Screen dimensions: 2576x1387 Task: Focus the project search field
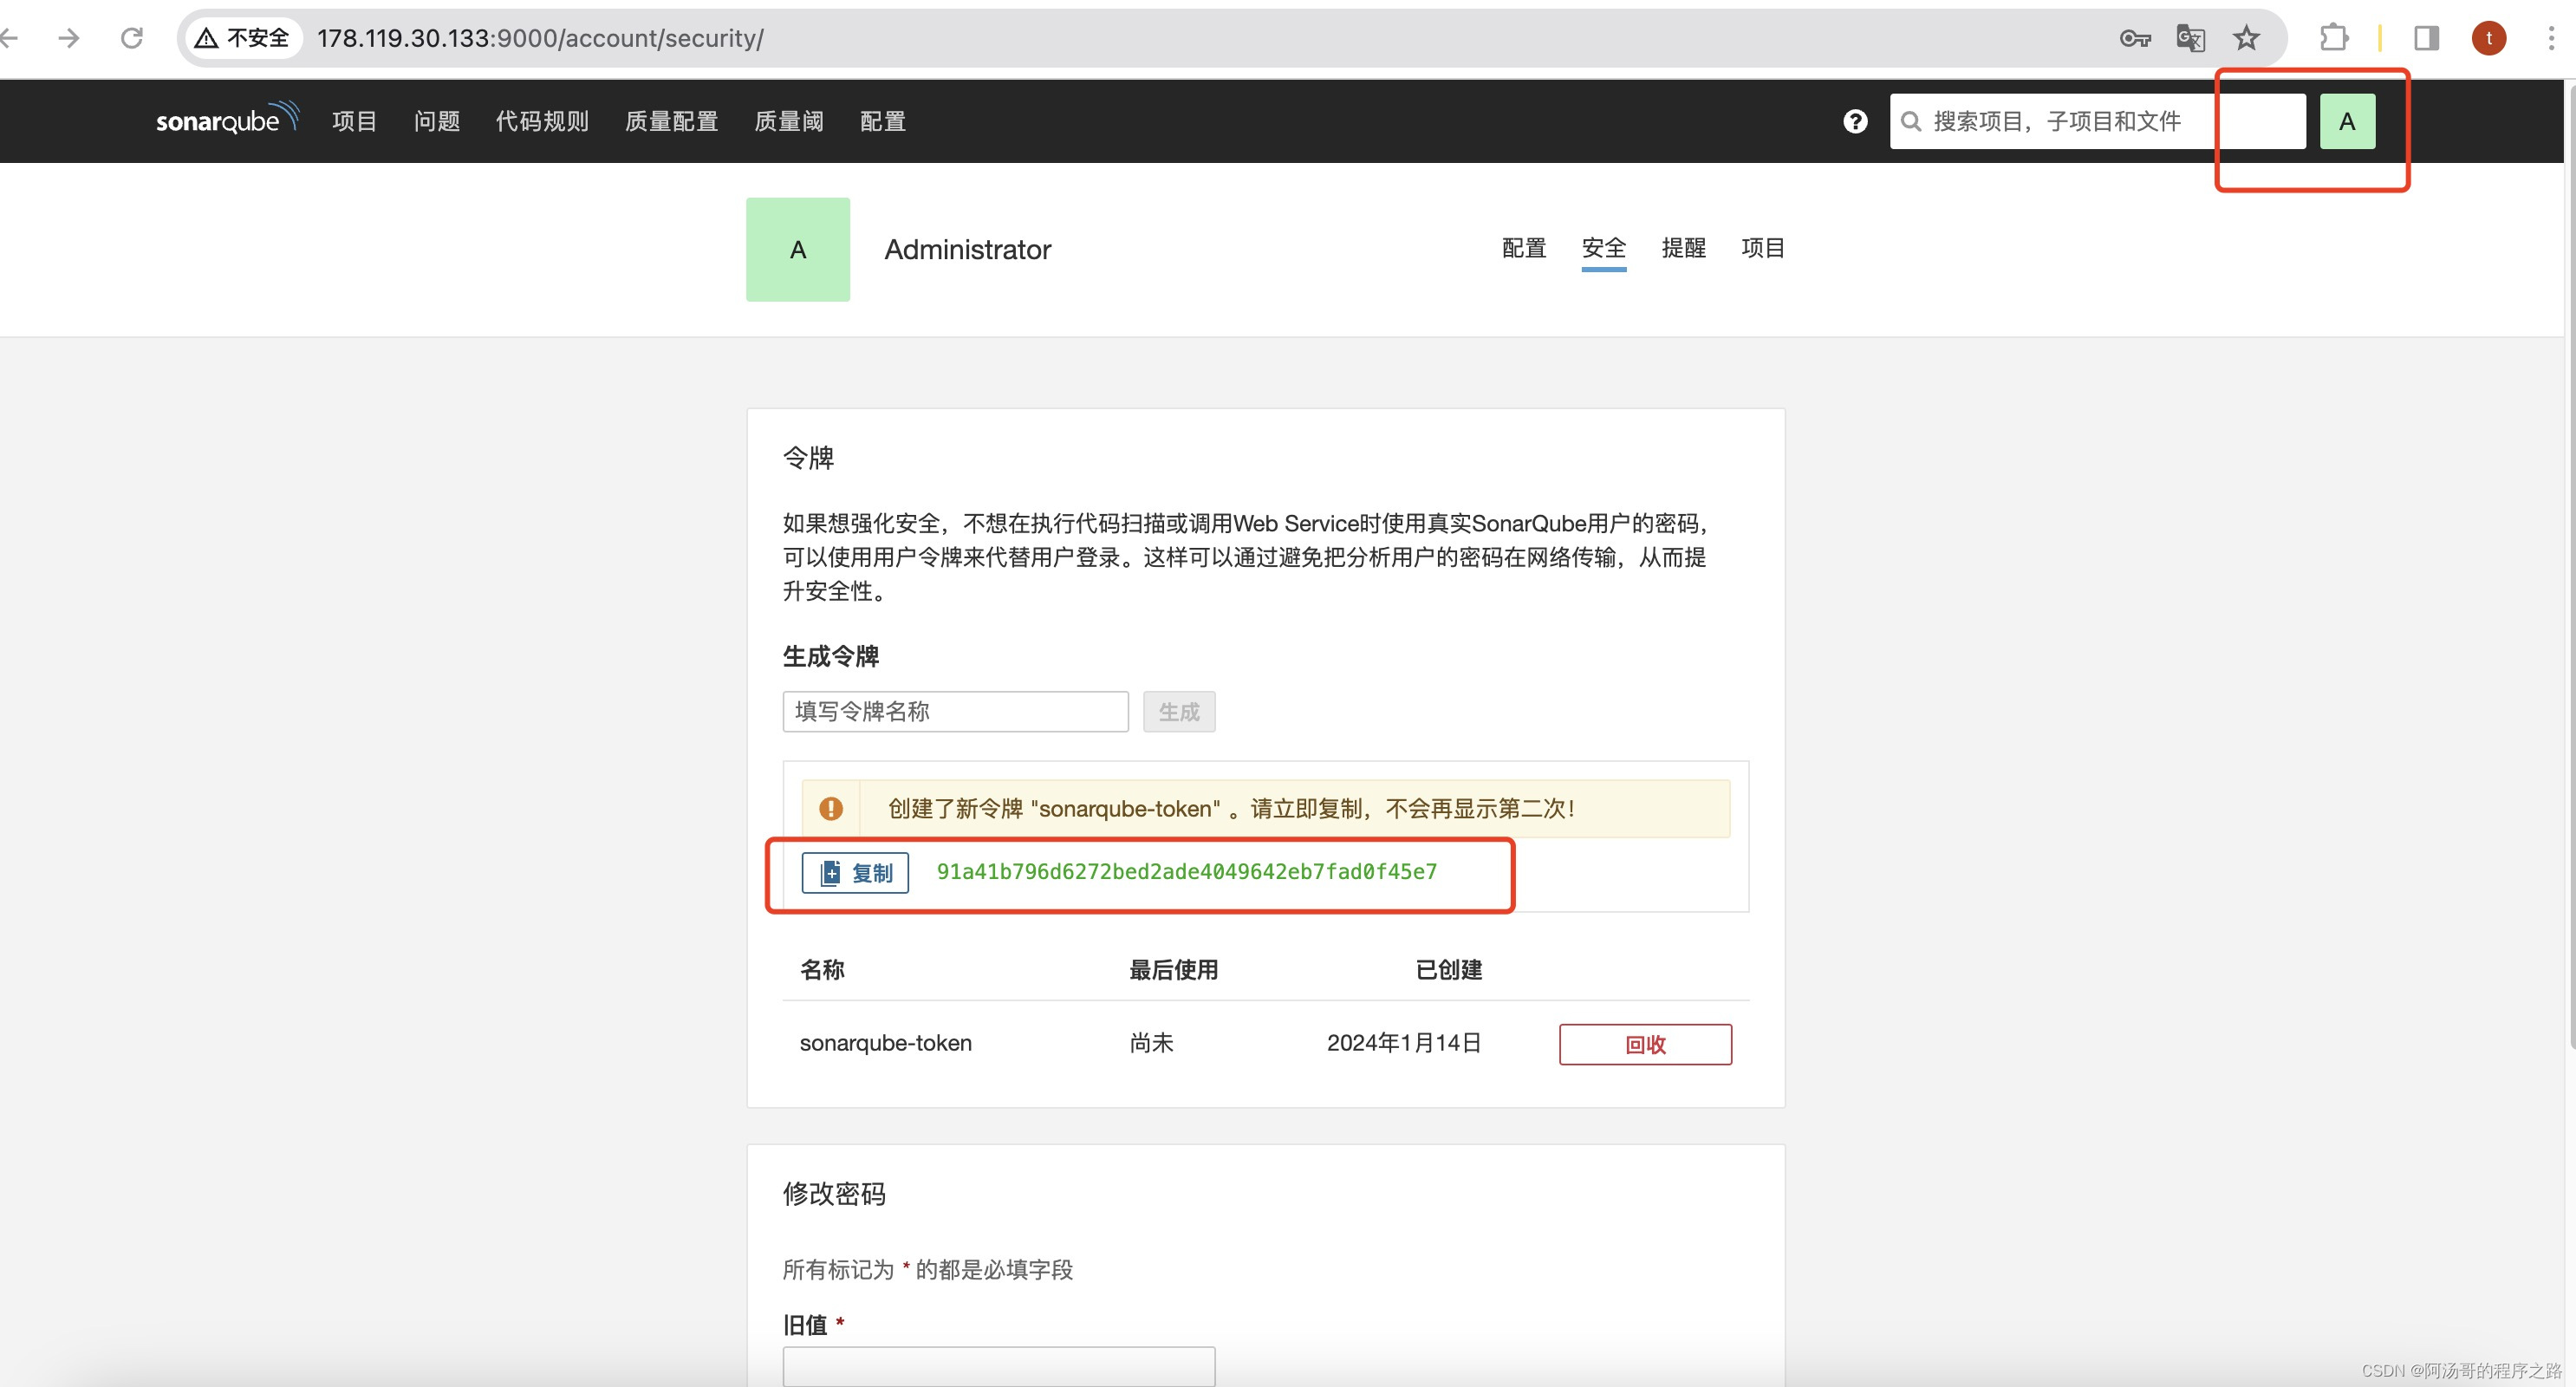tap(2097, 121)
